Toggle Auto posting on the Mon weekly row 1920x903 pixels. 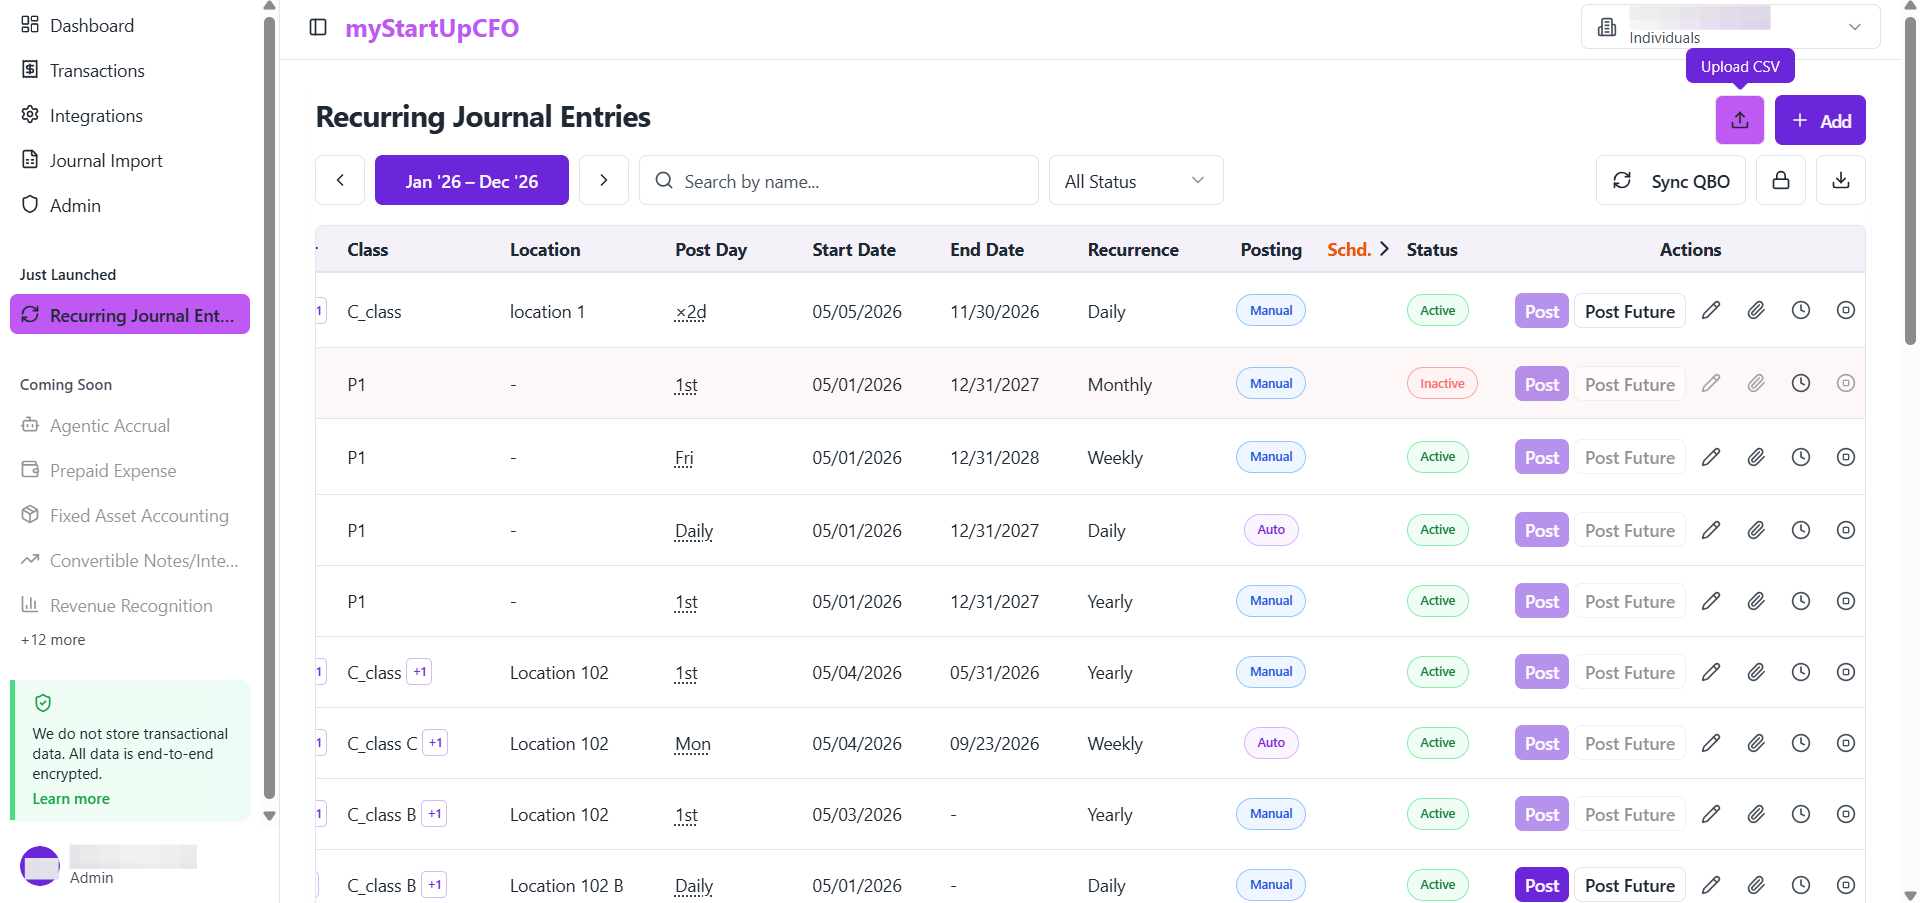click(x=1271, y=743)
